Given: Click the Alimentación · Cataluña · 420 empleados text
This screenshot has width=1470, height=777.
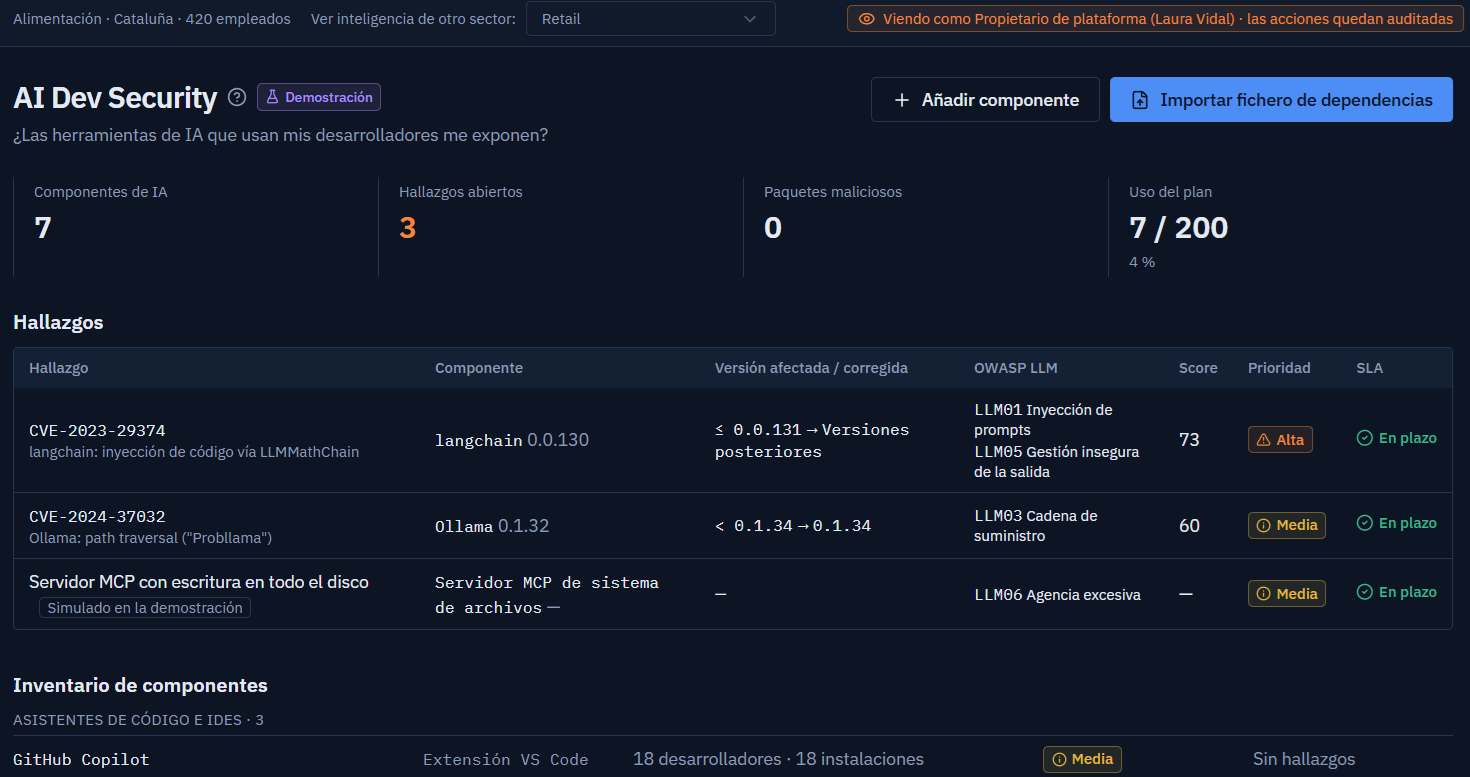Looking at the screenshot, I should click(152, 19).
